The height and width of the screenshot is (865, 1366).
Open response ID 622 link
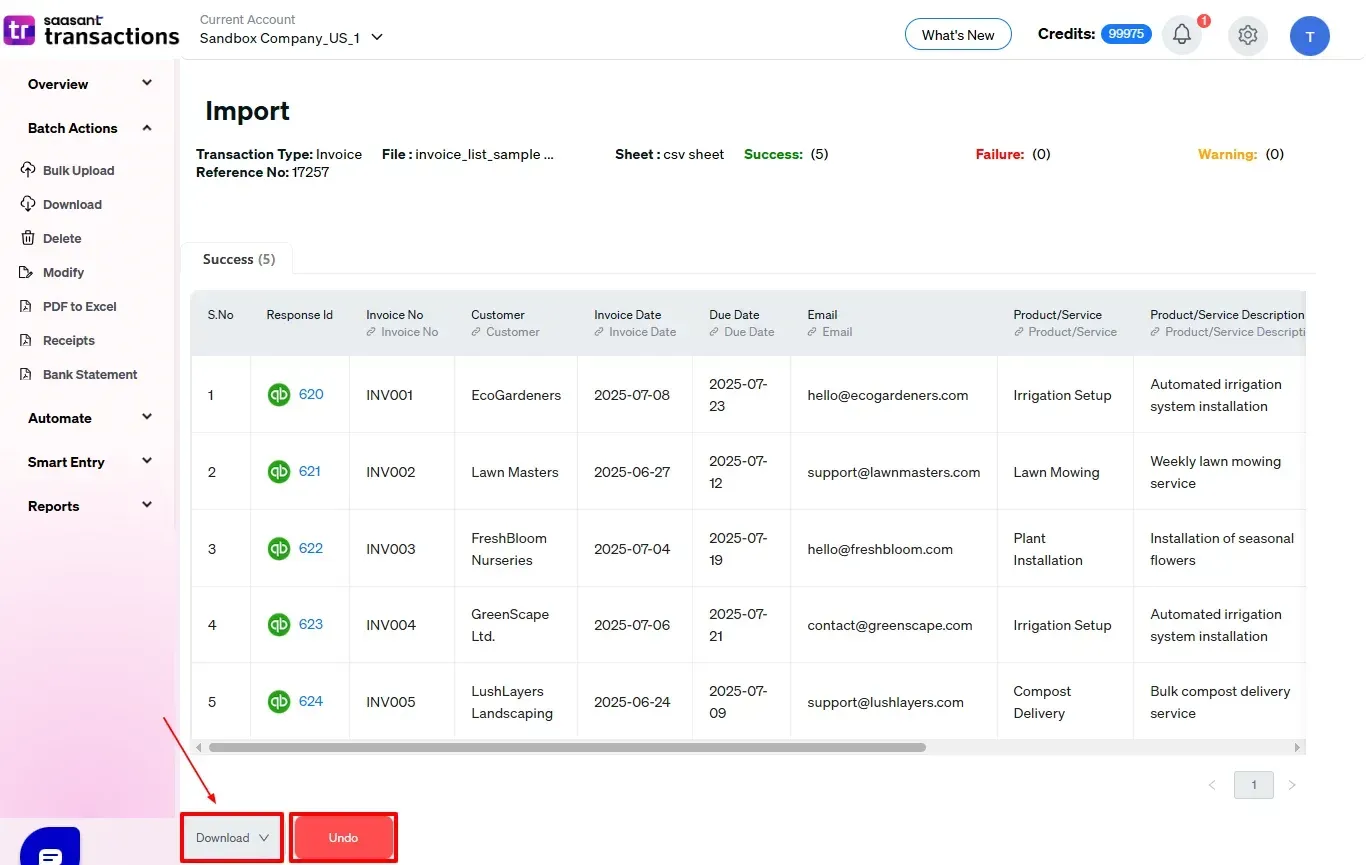coord(311,548)
